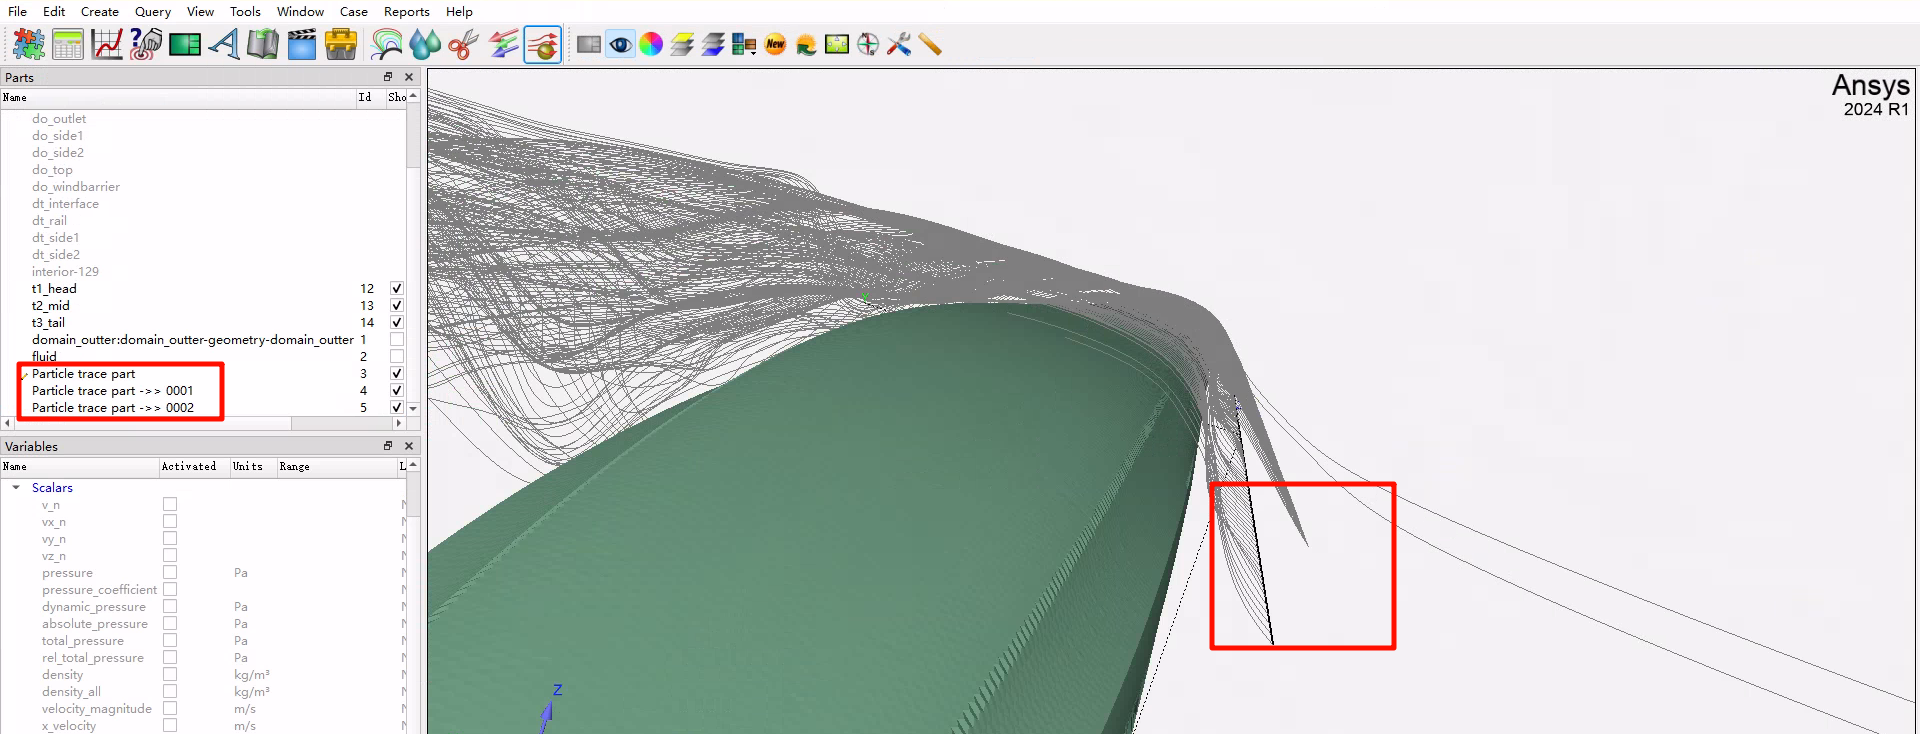
Task: Click the color wheel icon
Action: (x=651, y=45)
